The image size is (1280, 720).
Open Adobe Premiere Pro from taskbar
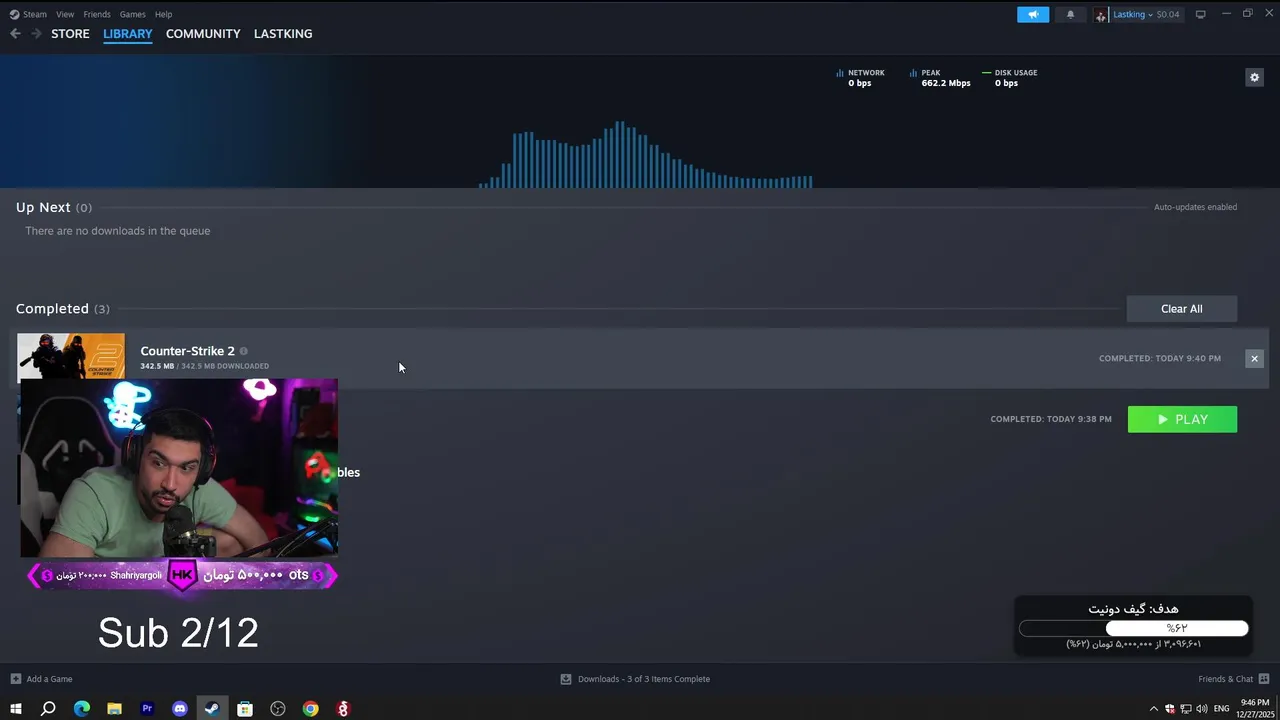[147, 709]
